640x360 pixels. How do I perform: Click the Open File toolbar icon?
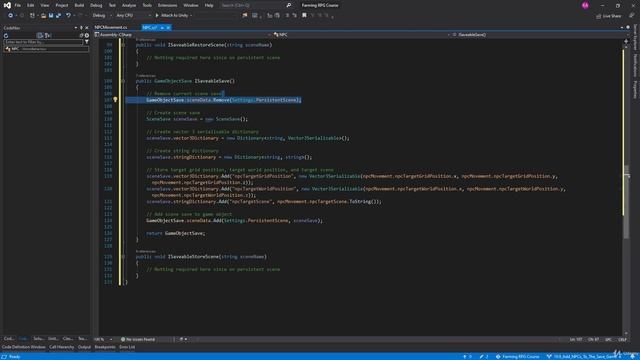(43, 16)
